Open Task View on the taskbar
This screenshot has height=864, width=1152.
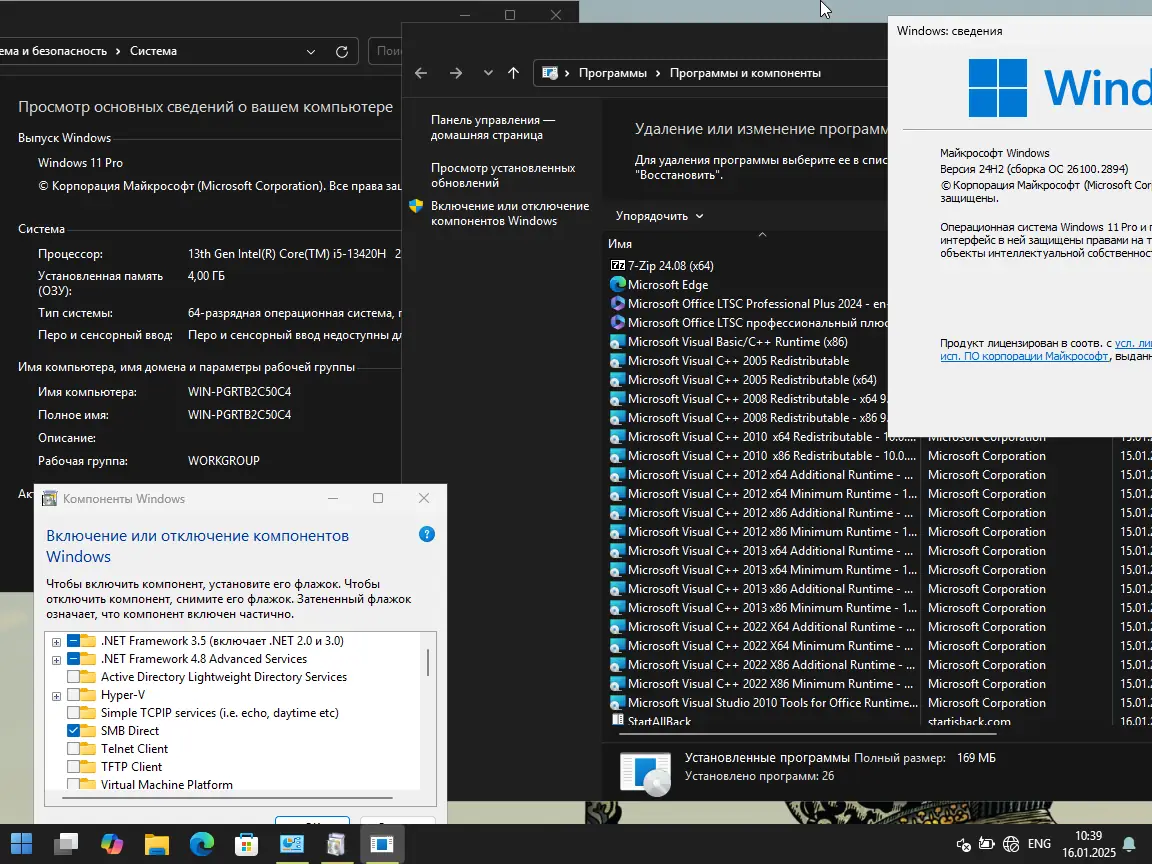[66, 843]
